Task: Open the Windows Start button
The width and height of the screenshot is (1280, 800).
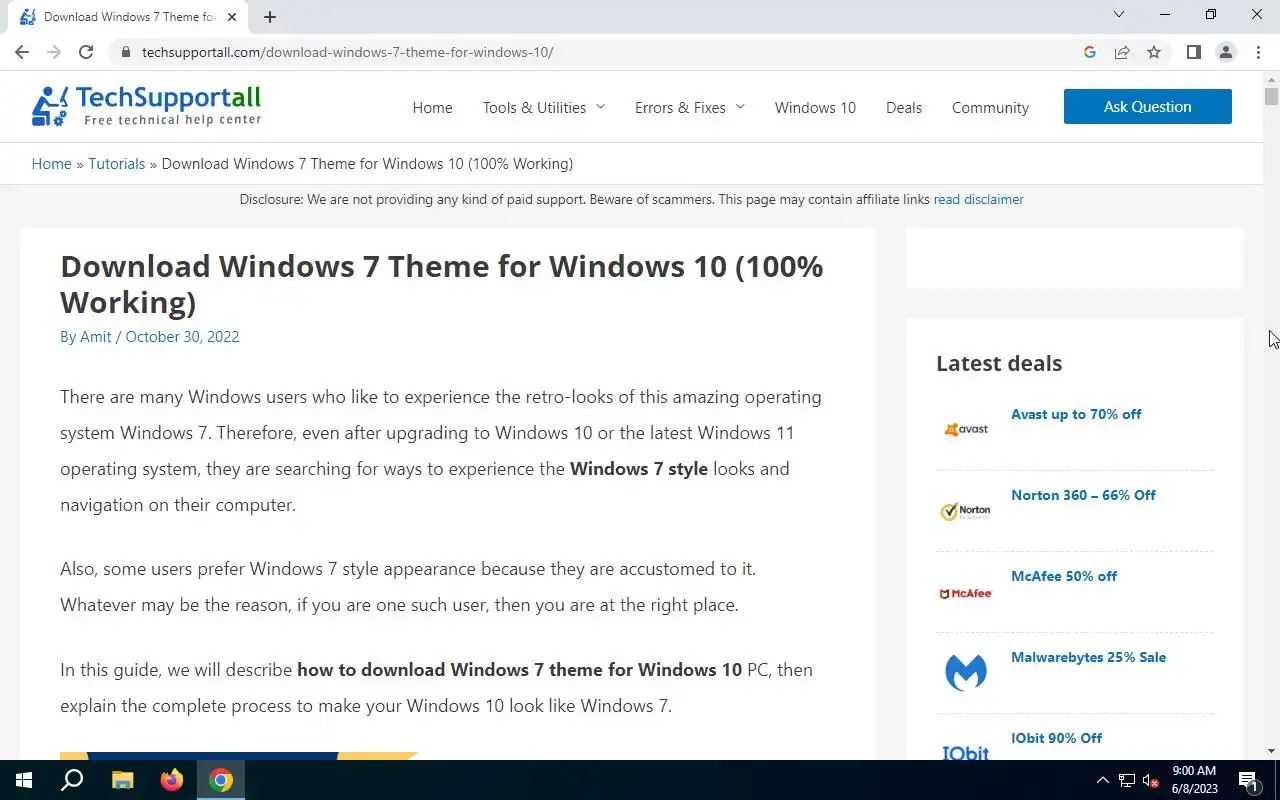Action: pos(24,780)
